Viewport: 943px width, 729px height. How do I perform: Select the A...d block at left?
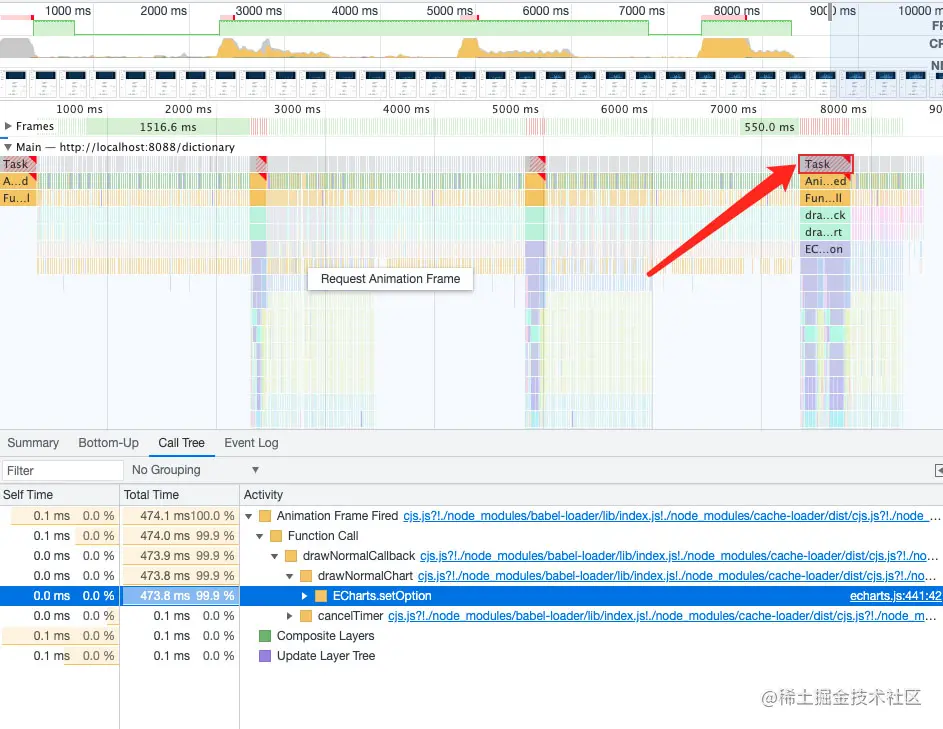18,181
